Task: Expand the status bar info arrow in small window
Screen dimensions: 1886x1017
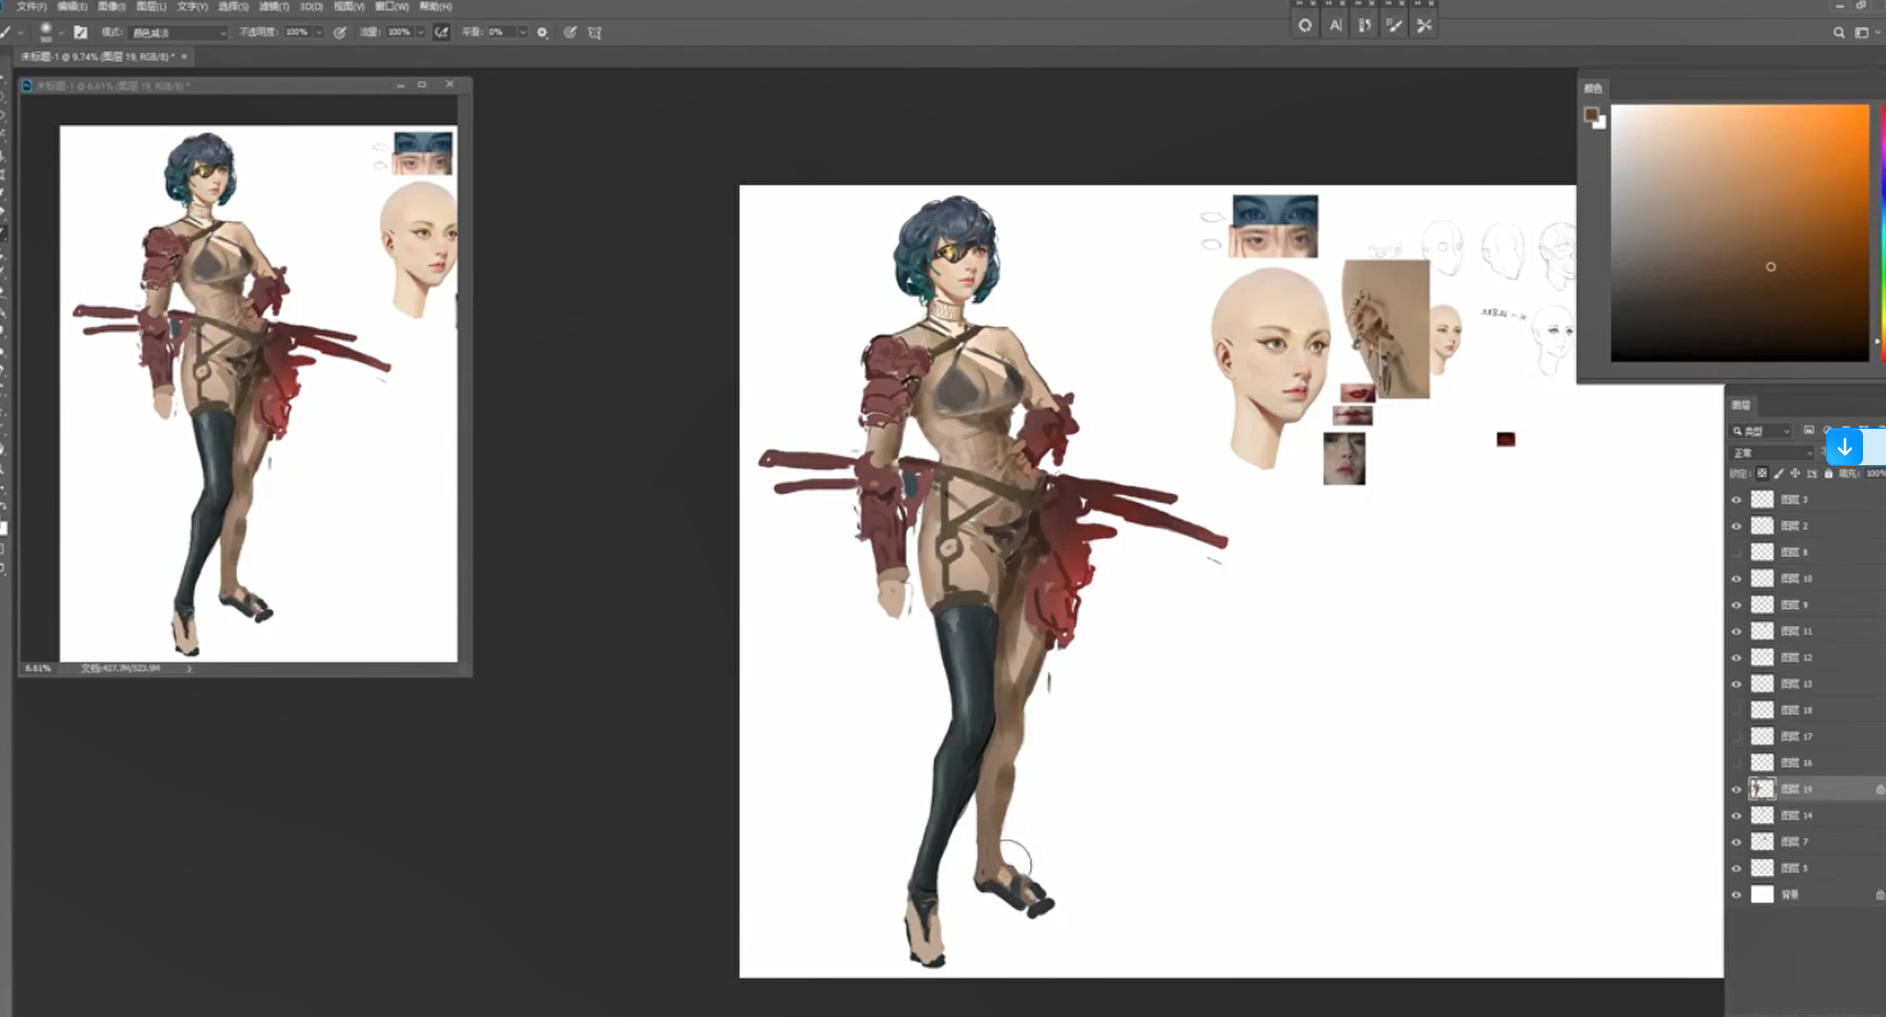Action: [x=189, y=668]
